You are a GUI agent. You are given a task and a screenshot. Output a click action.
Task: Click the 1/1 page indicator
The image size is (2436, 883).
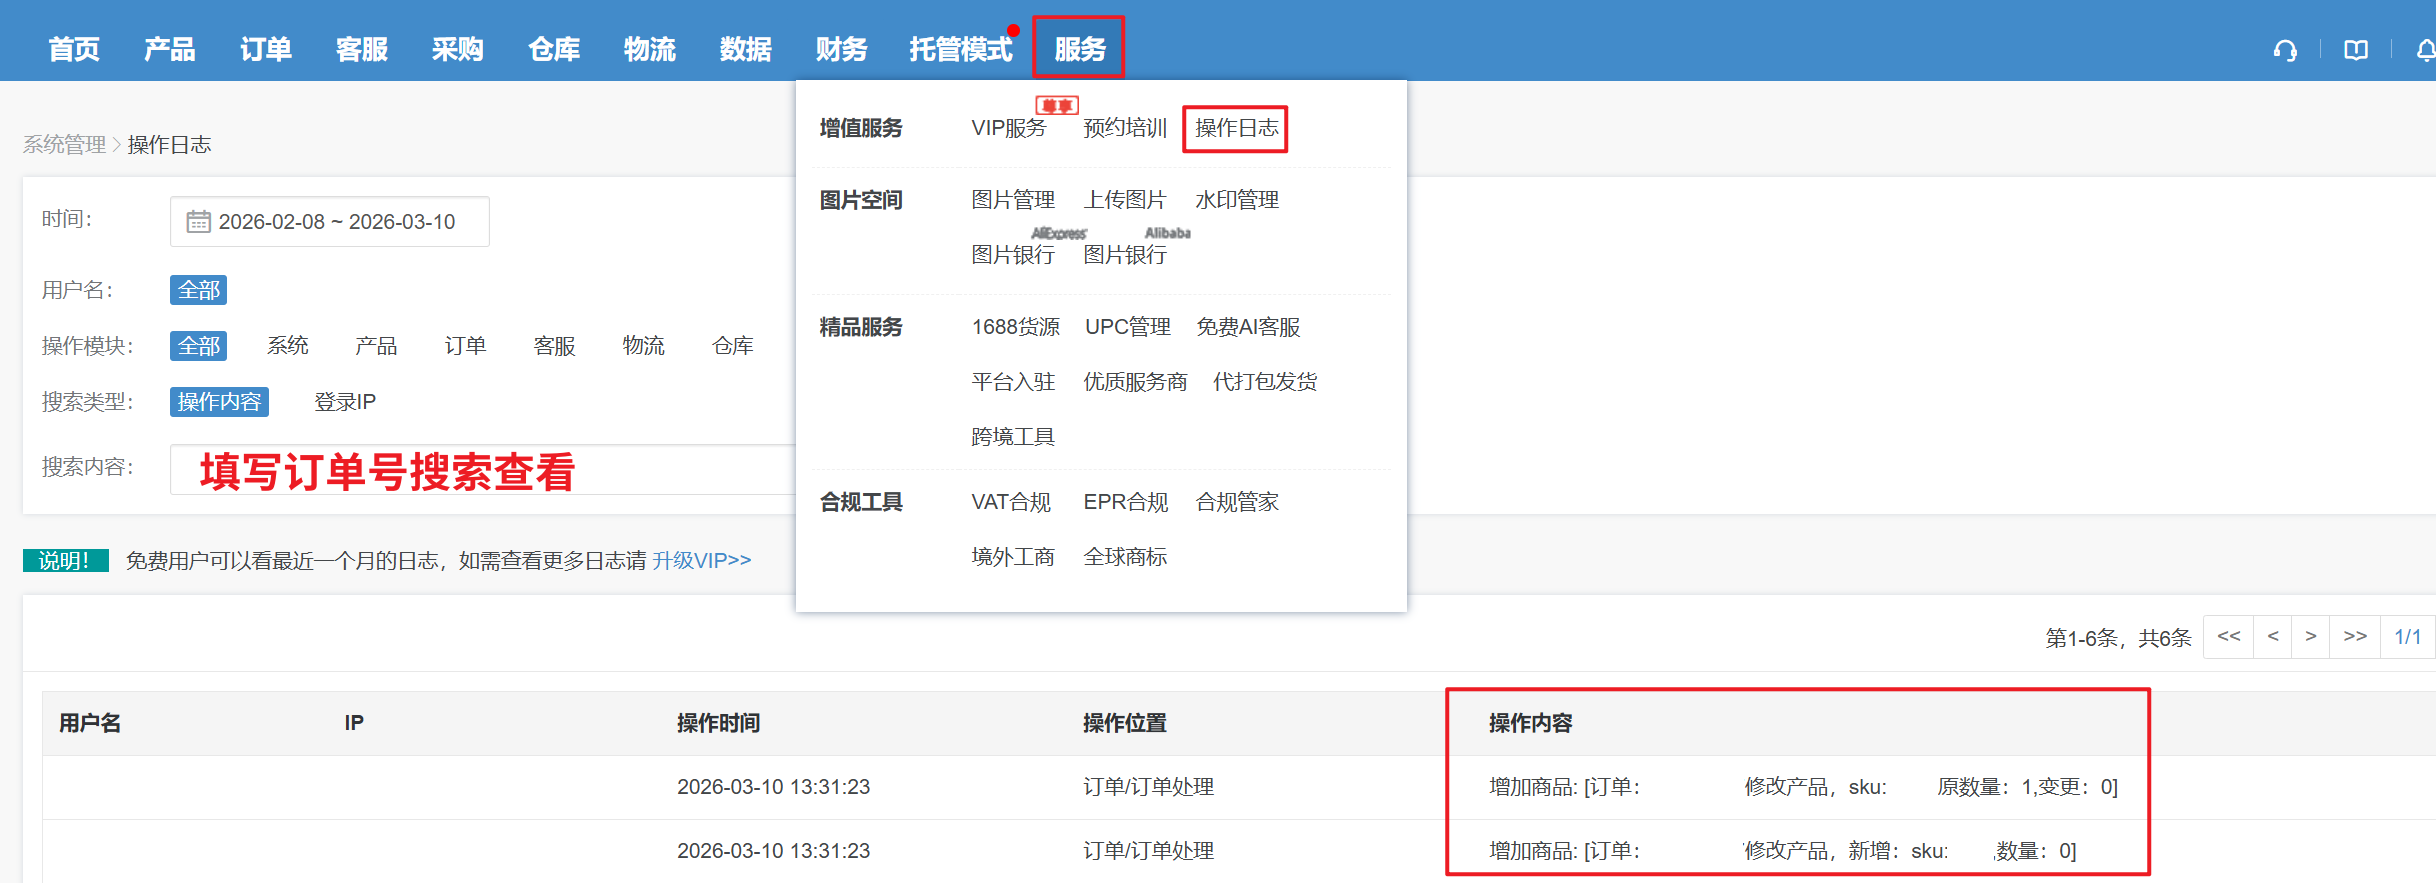[x=2407, y=637]
